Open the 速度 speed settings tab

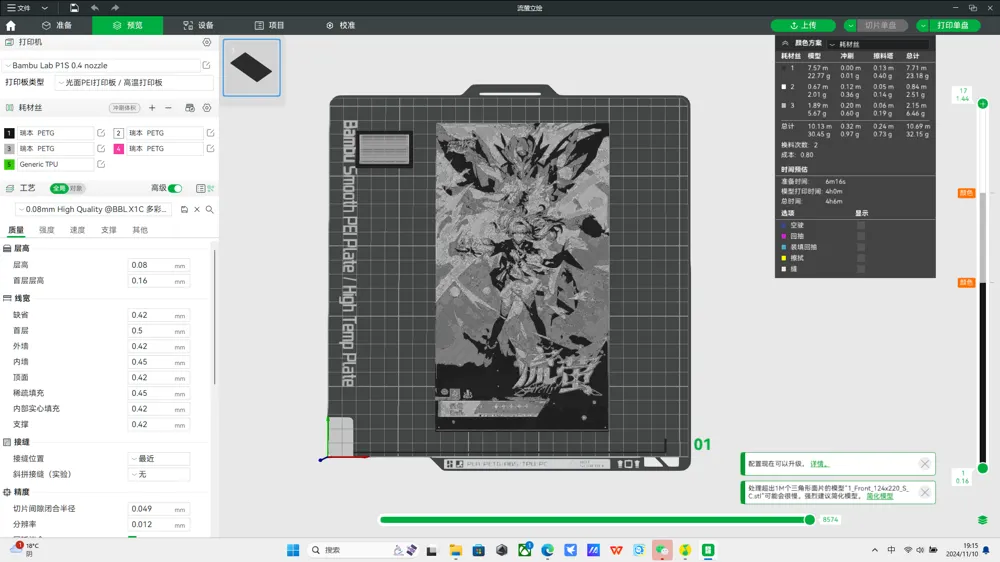coord(77,230)
